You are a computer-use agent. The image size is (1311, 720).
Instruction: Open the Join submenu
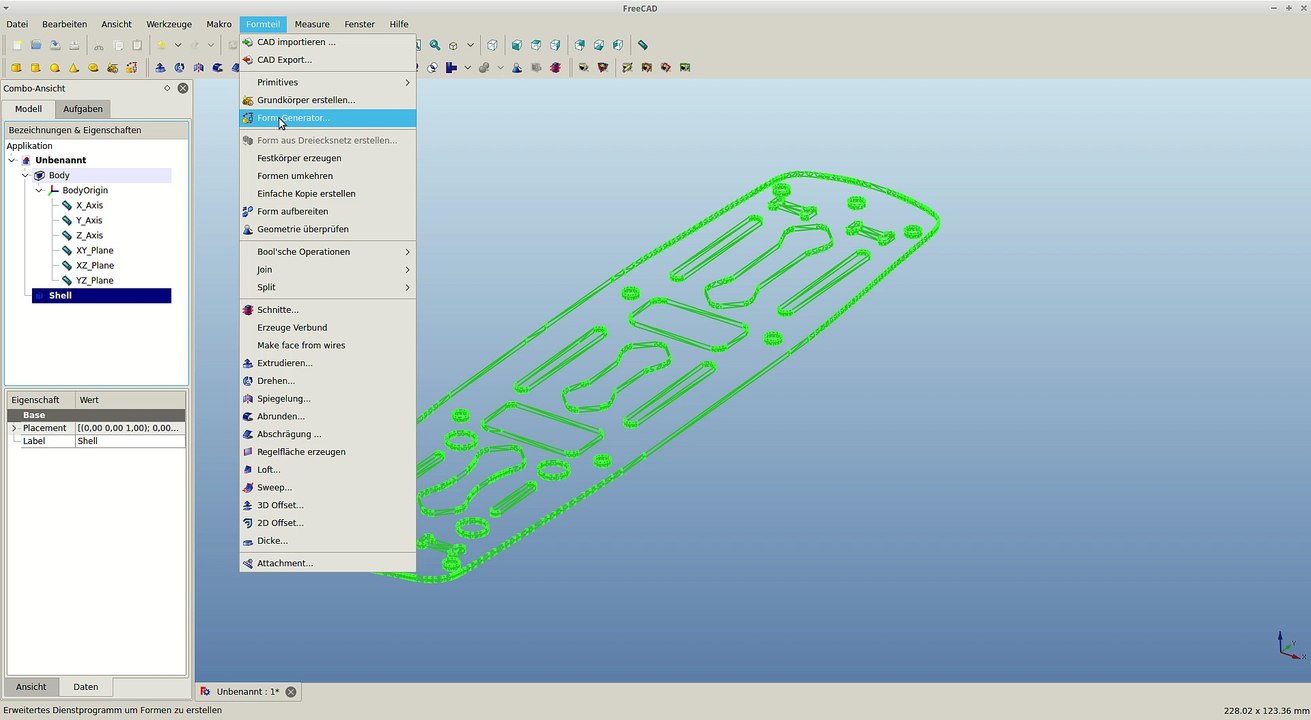pos(327,270)
